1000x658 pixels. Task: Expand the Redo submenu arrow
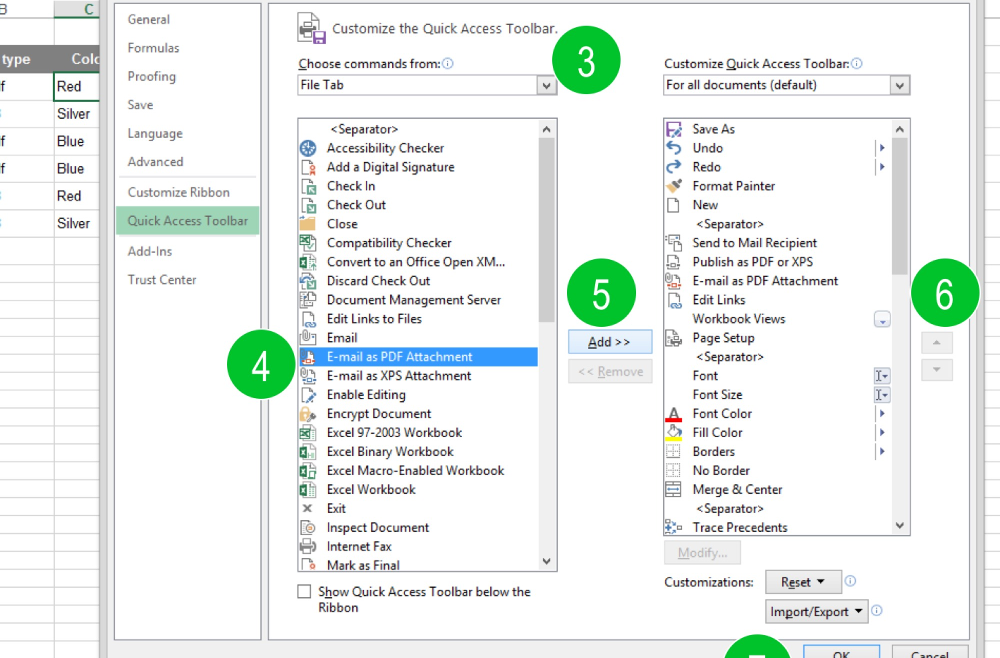click(882, 167)
